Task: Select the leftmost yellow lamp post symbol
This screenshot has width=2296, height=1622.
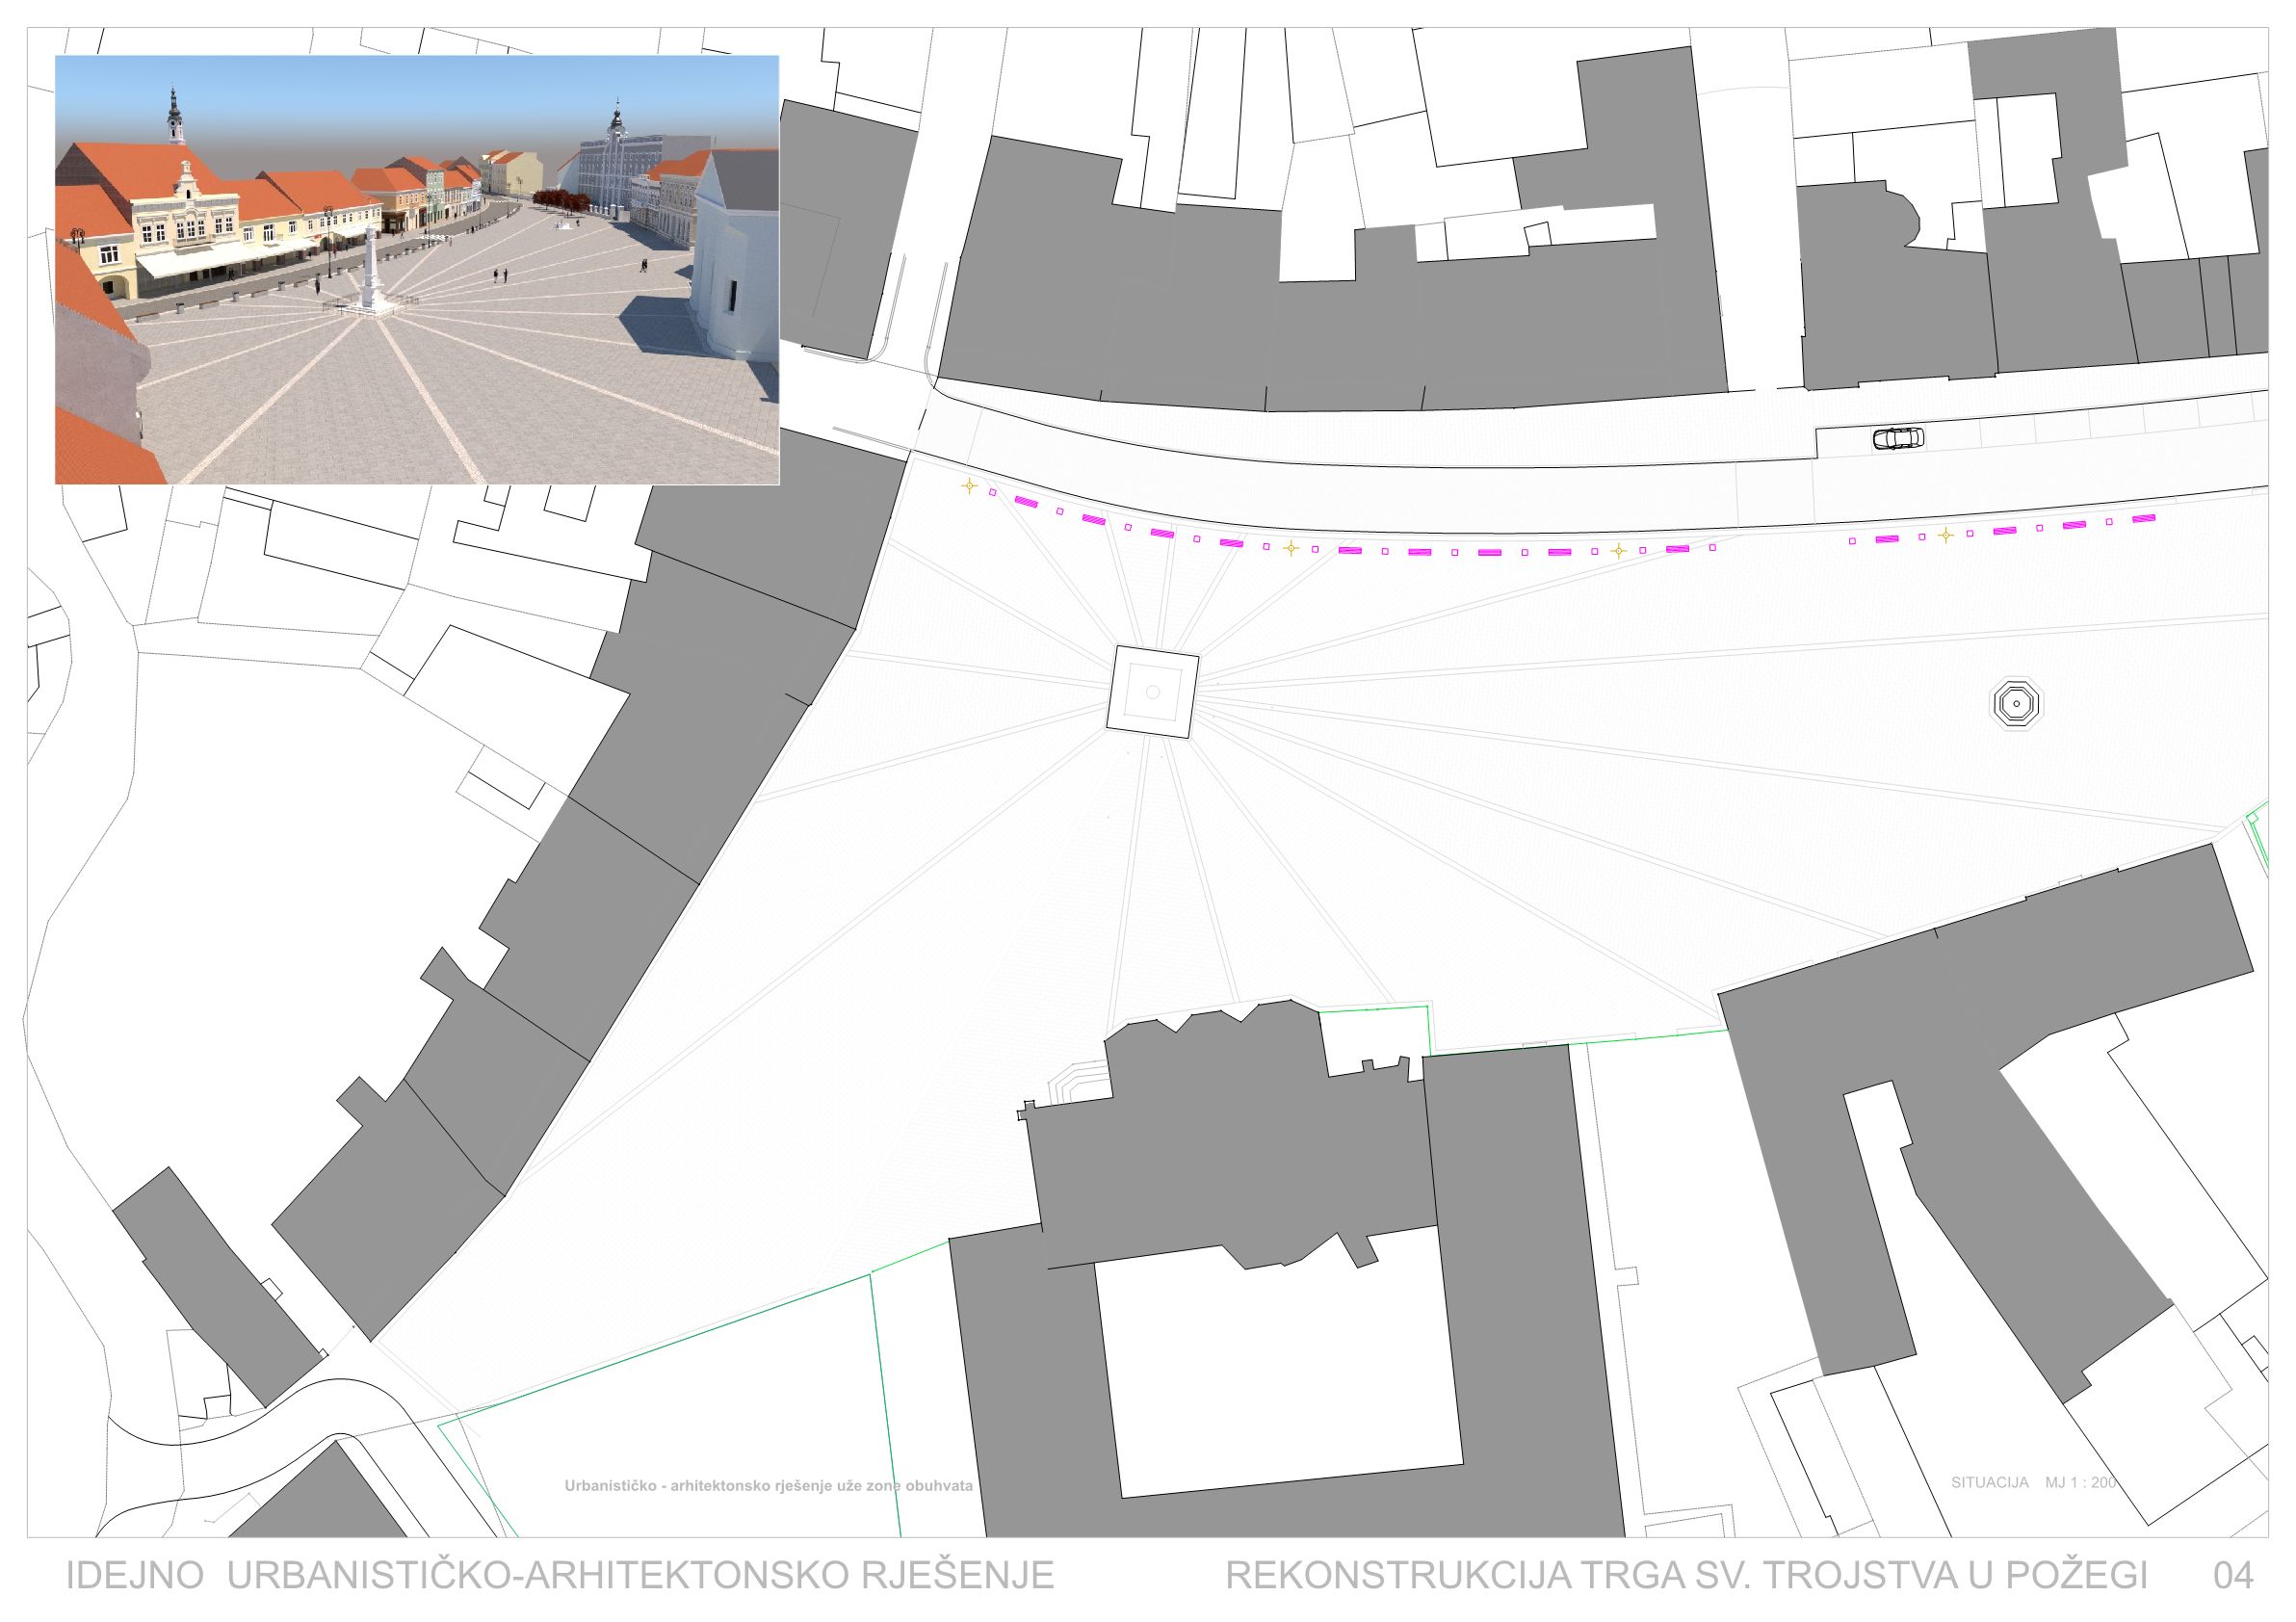Action: click(x=969, y=486)
